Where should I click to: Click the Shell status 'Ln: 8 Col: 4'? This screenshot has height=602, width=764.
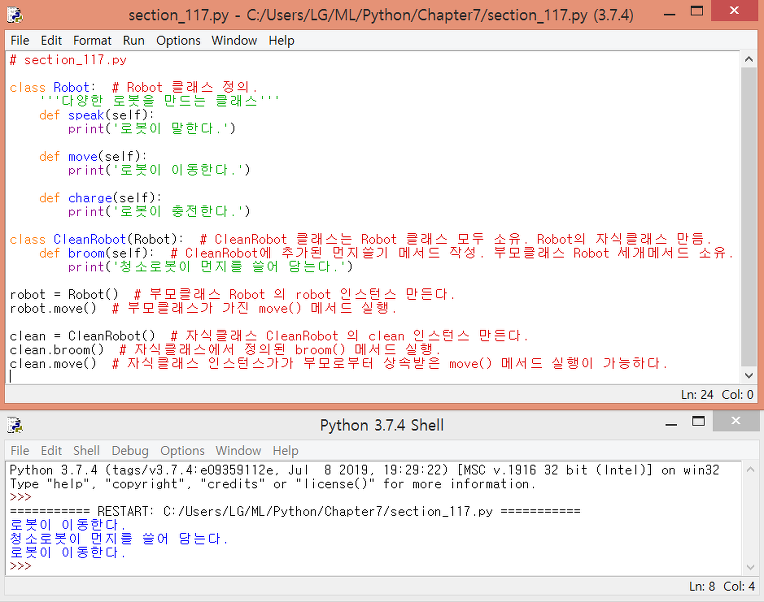722,586
